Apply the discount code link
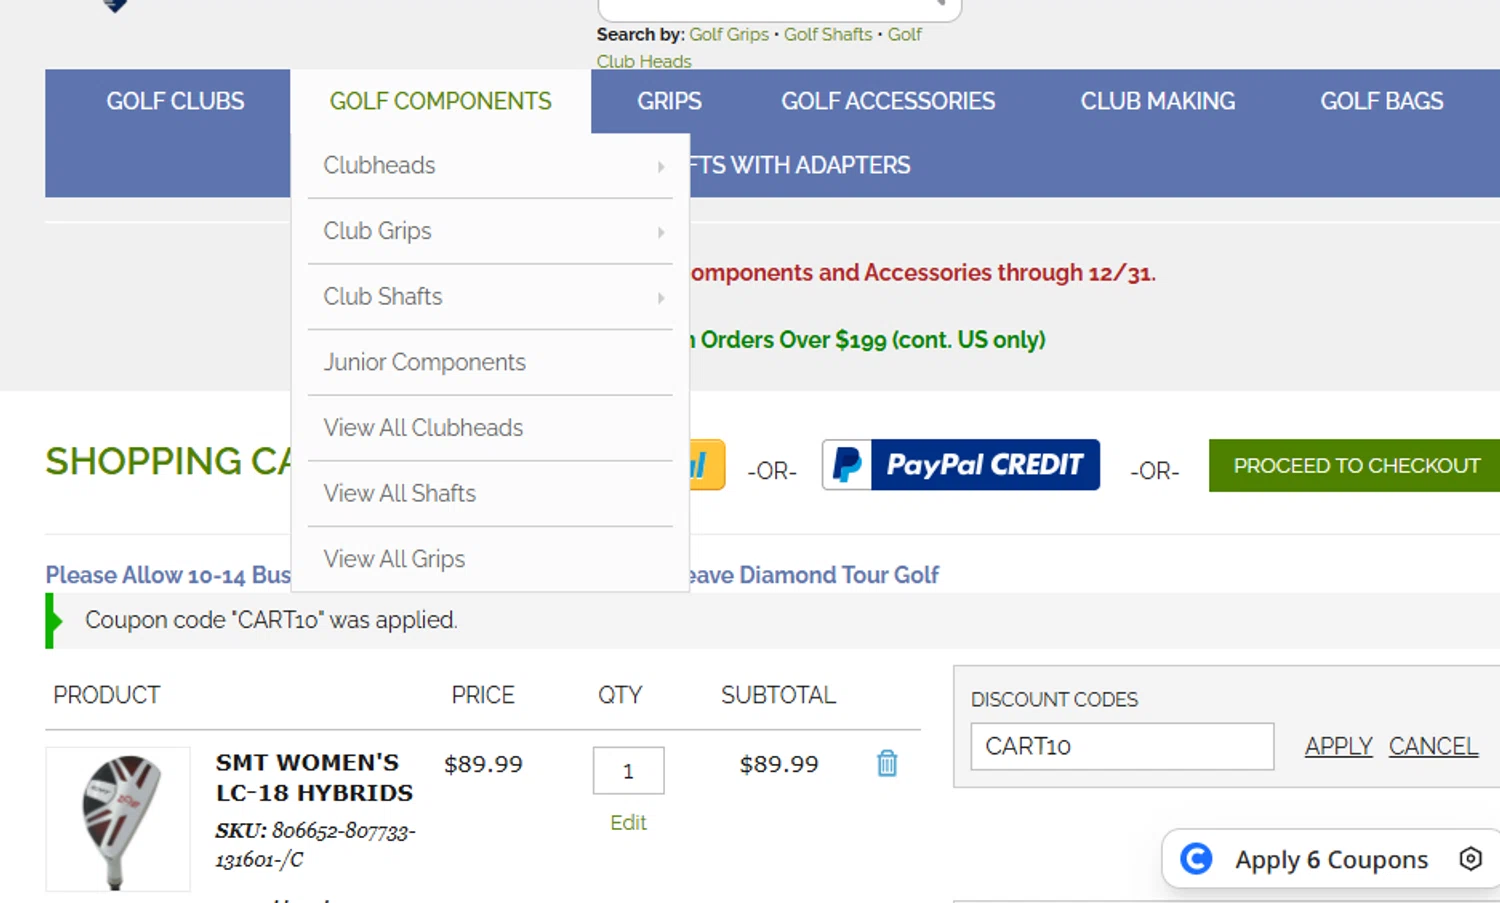The width and height of the screenshot is (1500, 903). pos(1338,746)
